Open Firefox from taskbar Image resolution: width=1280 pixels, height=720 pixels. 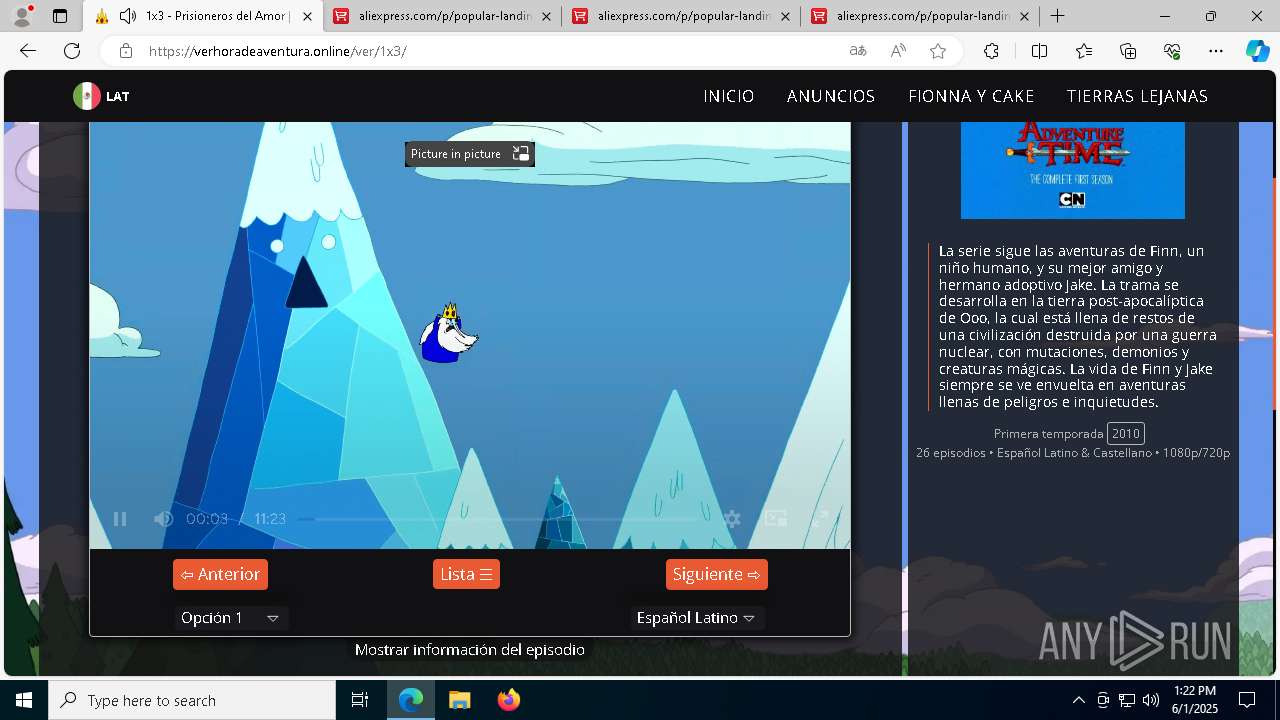509,700
